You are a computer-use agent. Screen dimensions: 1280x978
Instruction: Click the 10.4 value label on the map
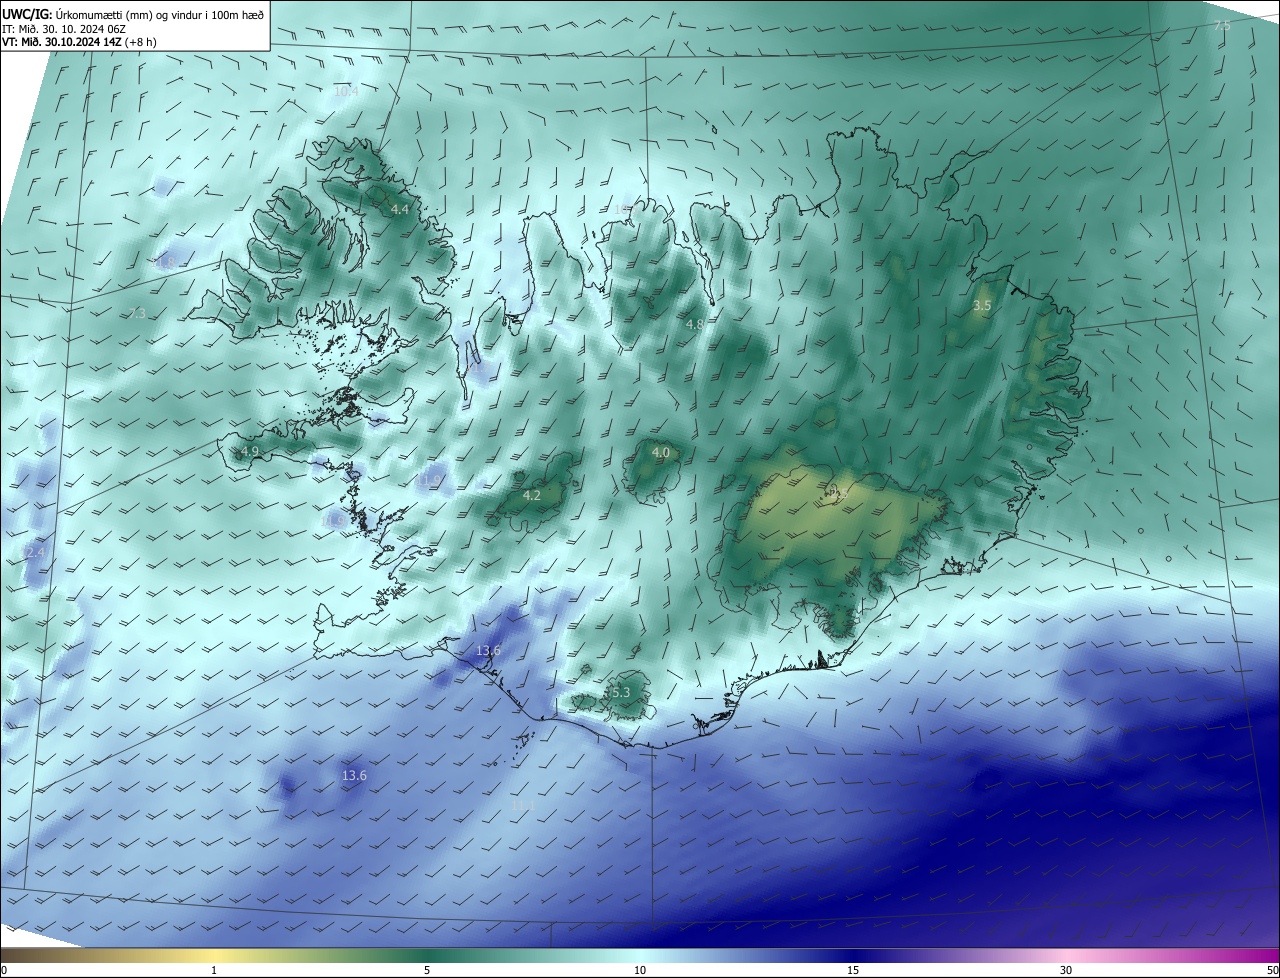346,91
